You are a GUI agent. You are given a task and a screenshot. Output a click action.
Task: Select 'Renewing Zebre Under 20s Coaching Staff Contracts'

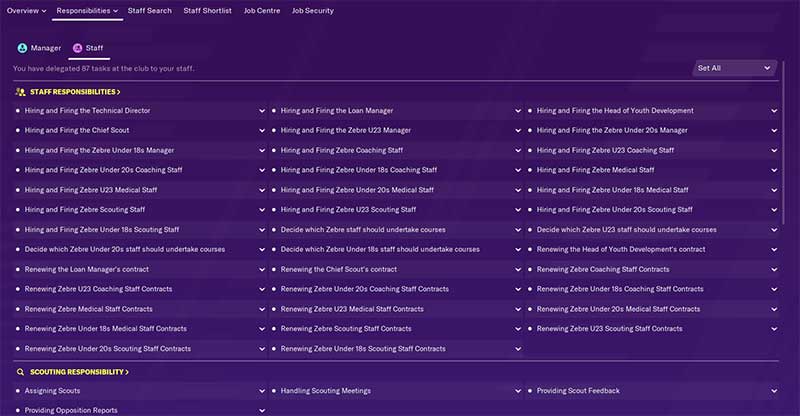click(x=365, y=289)
